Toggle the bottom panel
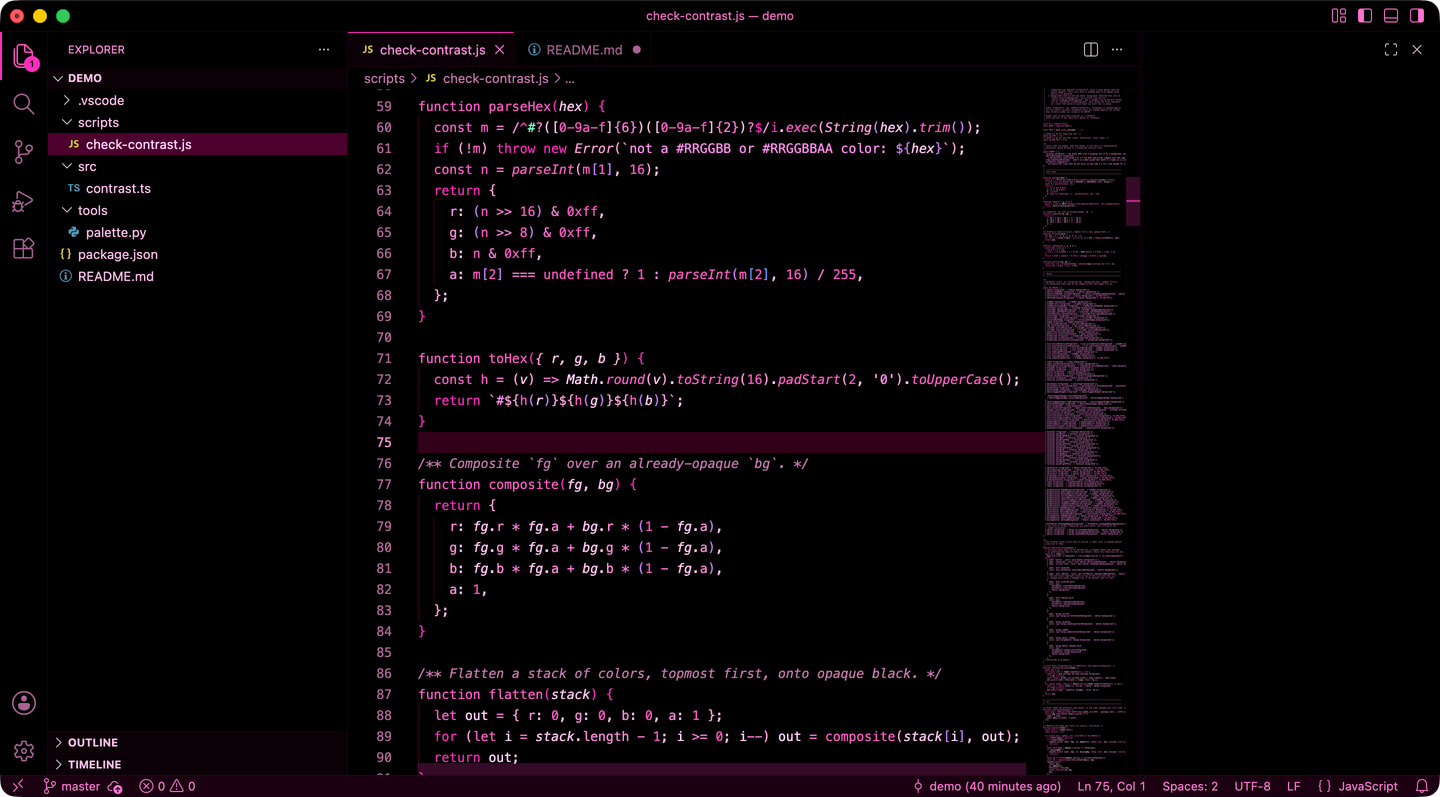Image resolution: width=1440 pixels, height=797 pixels. (x=1391, y=16)
